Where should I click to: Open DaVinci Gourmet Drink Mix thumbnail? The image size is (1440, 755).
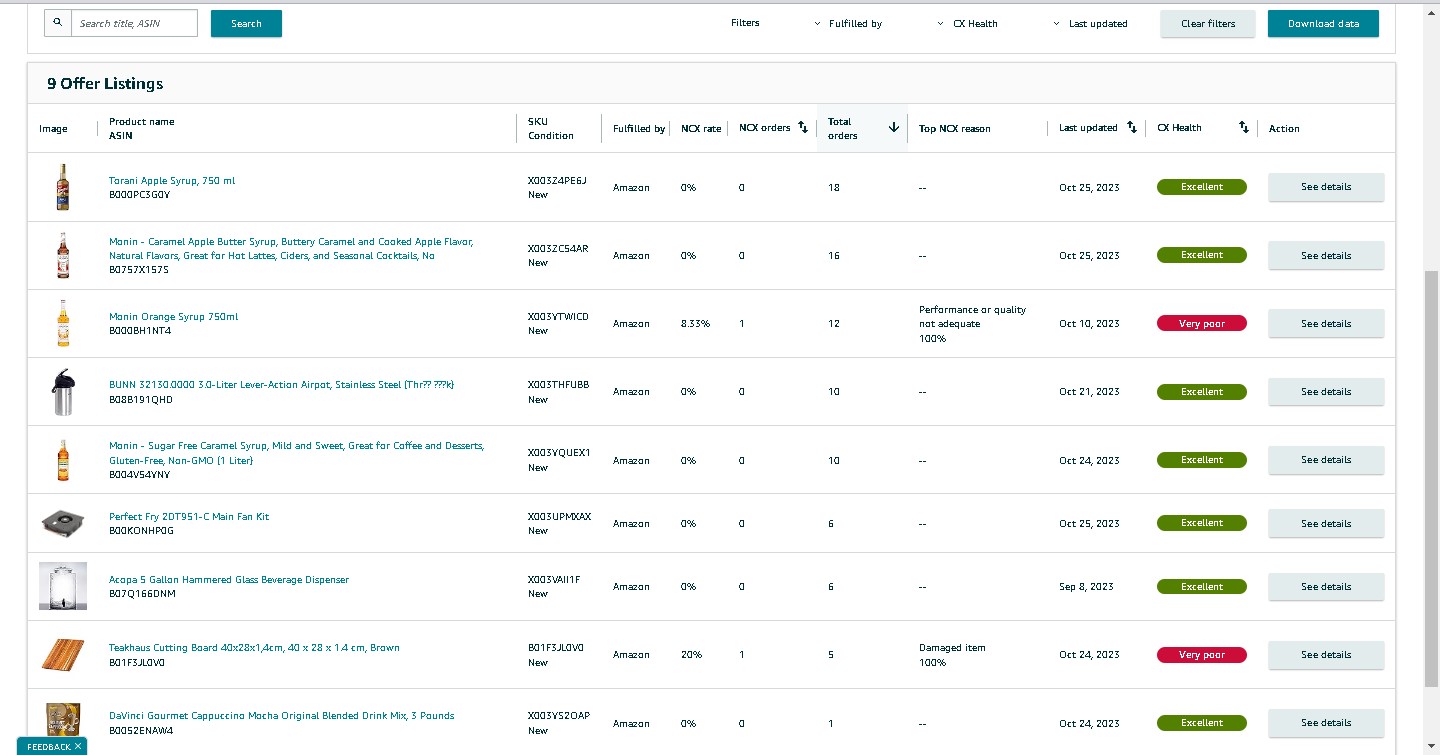(63, 722)
